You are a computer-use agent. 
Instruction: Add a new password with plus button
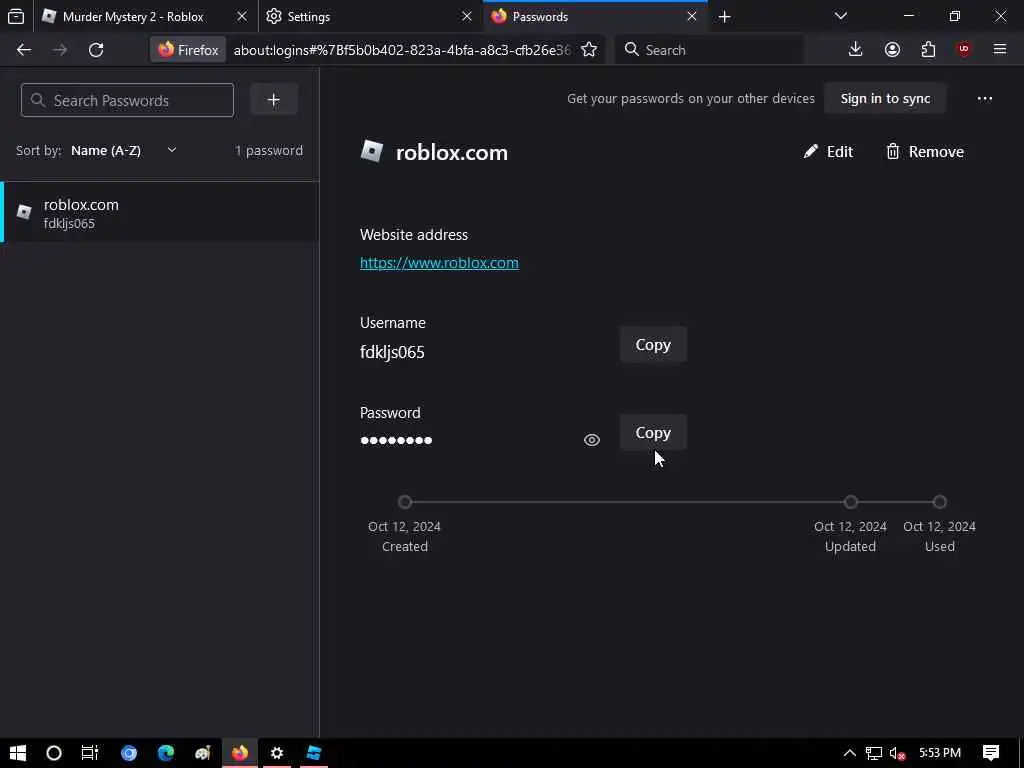(x=274, y=100)
